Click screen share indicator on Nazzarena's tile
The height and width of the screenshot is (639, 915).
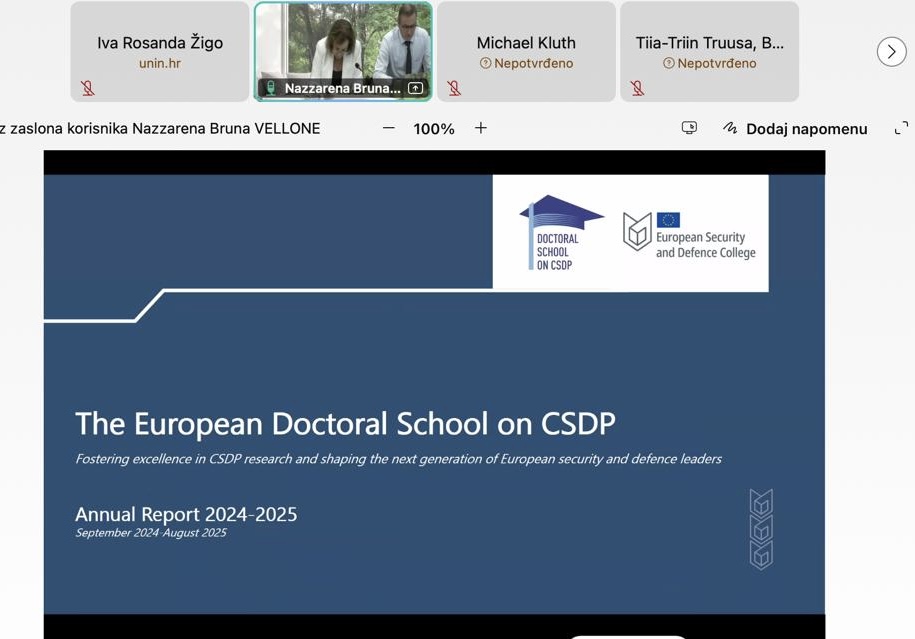(415, 88)
